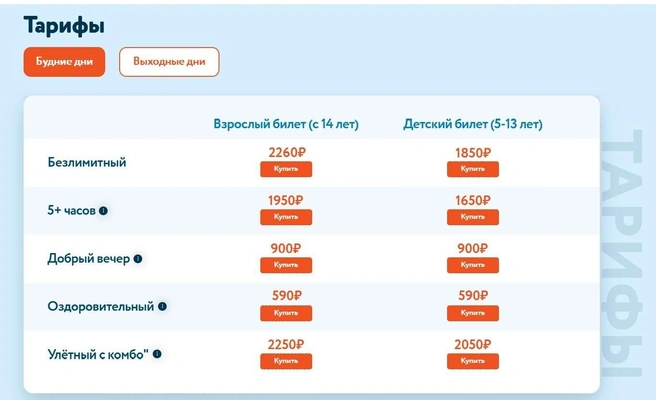Buy adult 5+ часов ticket 1950₽
The width and height of the screenshot is (656, 400).
coord(286,217)
